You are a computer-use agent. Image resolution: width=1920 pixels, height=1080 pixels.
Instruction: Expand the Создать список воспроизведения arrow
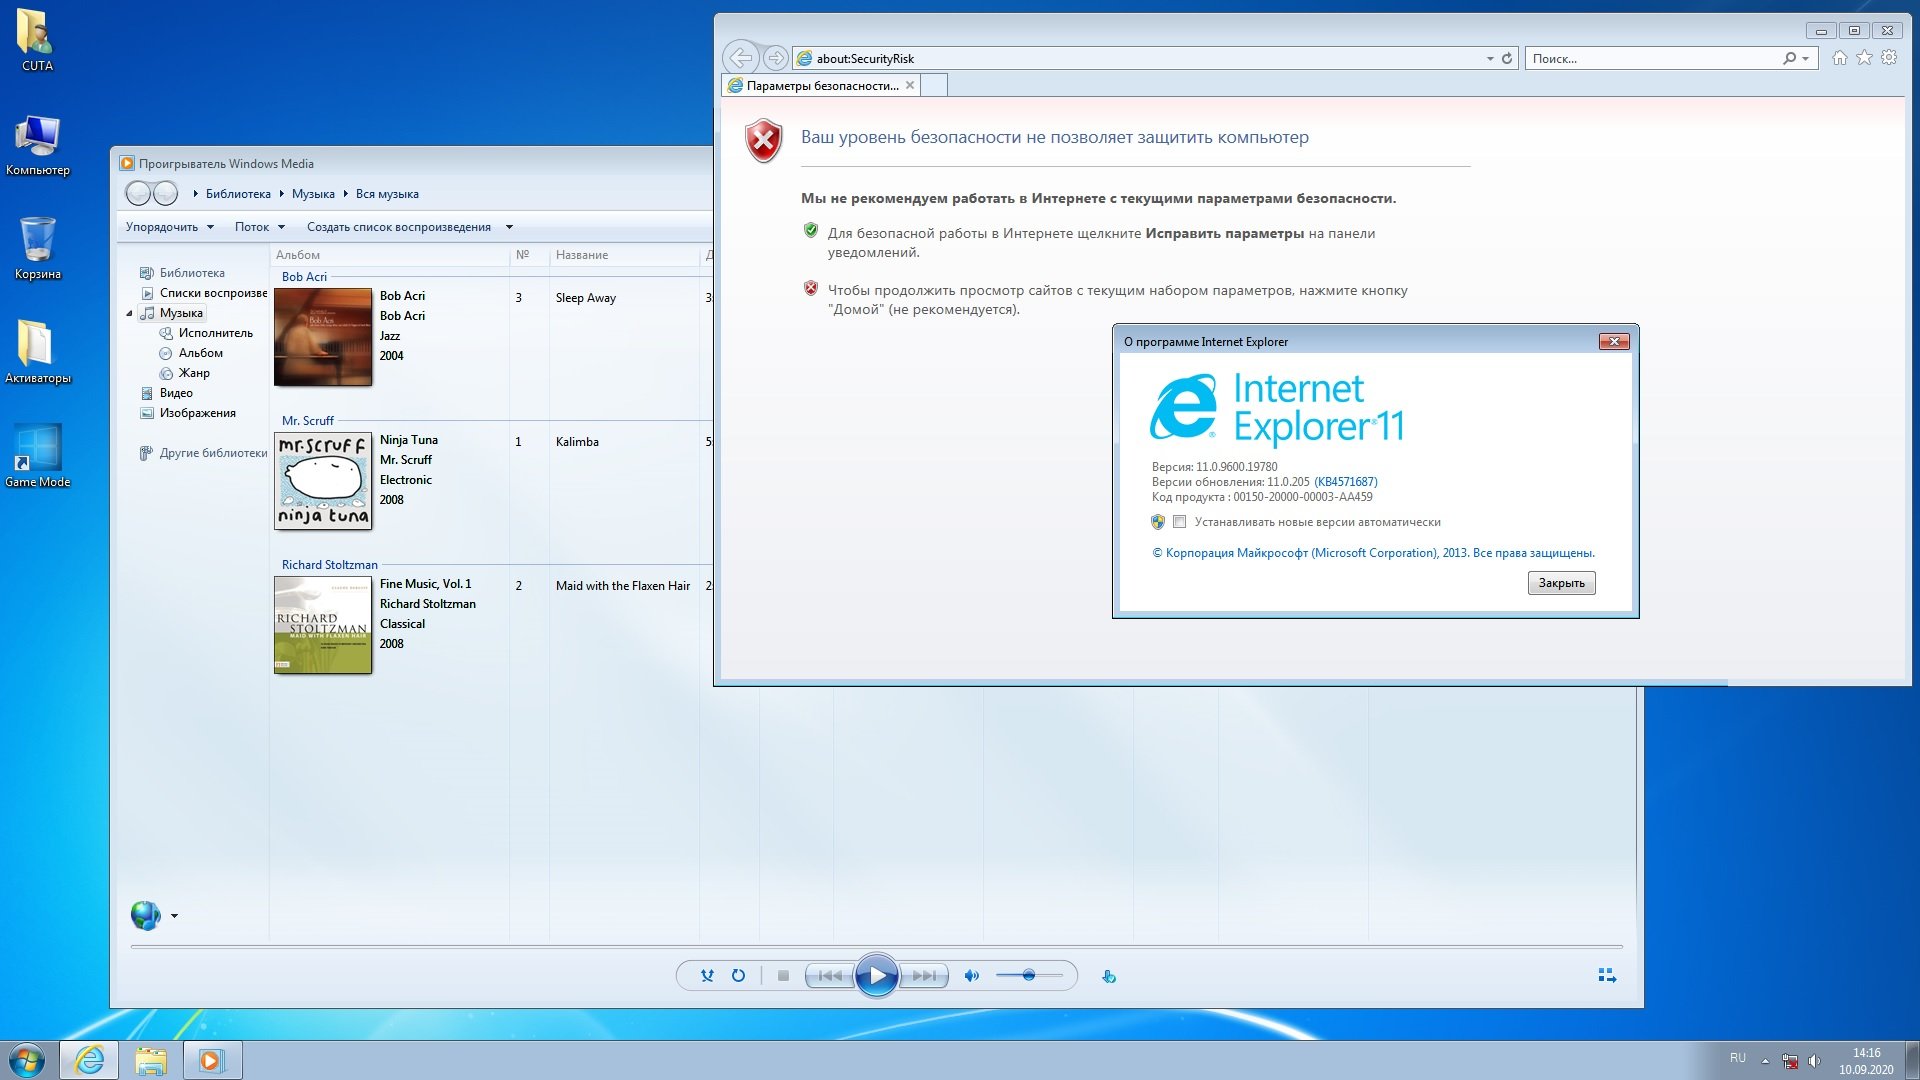(509, 227)
